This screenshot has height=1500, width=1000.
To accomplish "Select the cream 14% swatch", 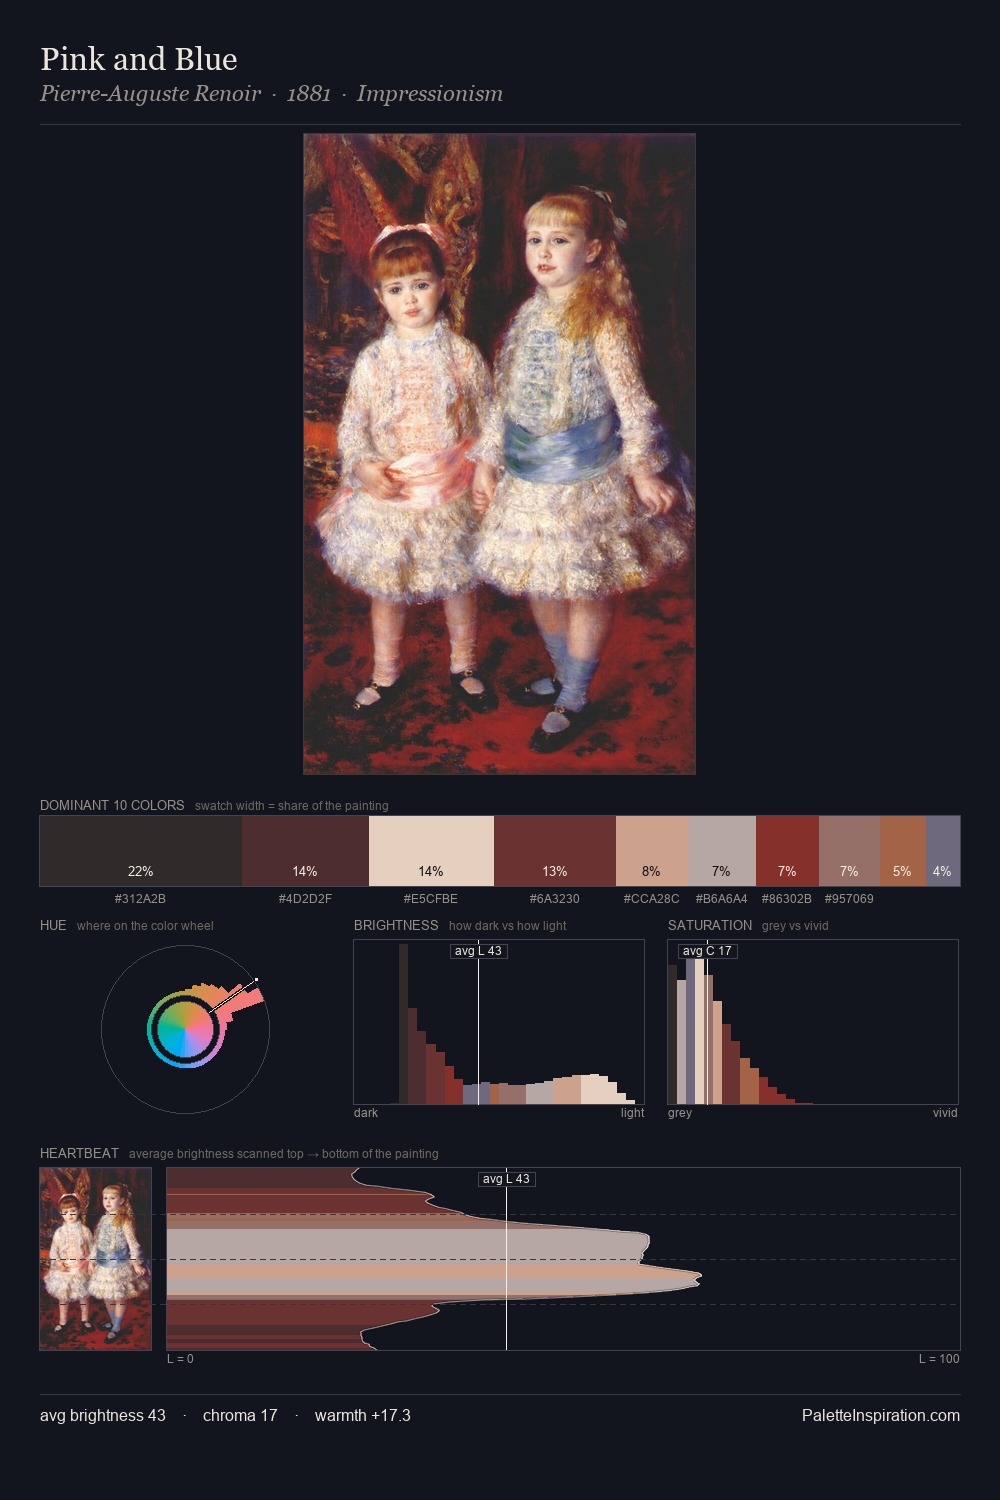I will pyautogui.click(x=431, y=851).
